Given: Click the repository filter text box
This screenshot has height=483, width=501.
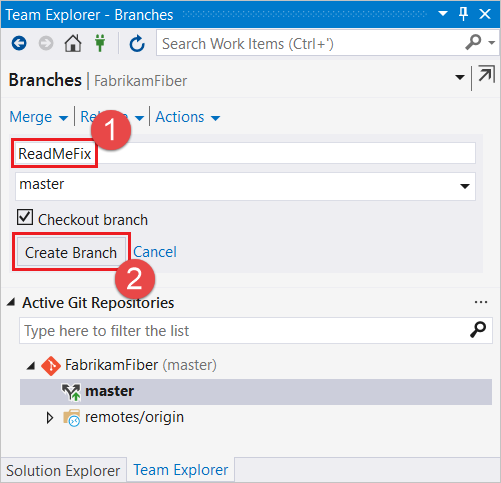Looking at the screenshot, I should tap(256, 330).
